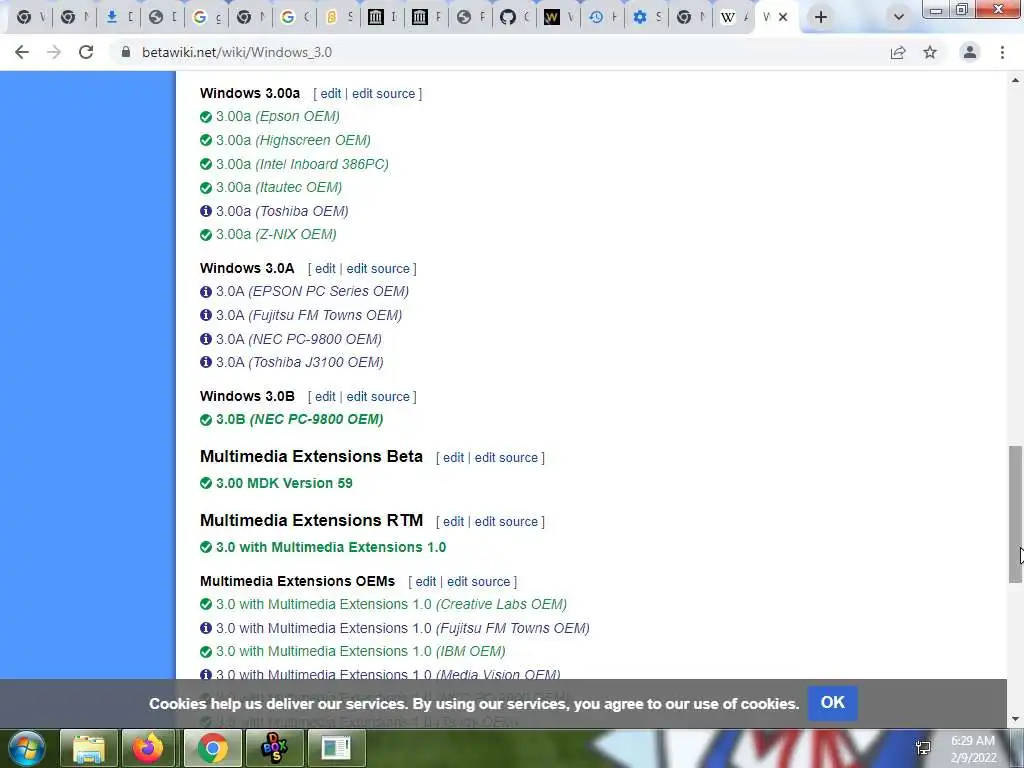Edit source of Windows 3.0A section
The width and height of the screenshot is (1024, 768).
[378, 268]
